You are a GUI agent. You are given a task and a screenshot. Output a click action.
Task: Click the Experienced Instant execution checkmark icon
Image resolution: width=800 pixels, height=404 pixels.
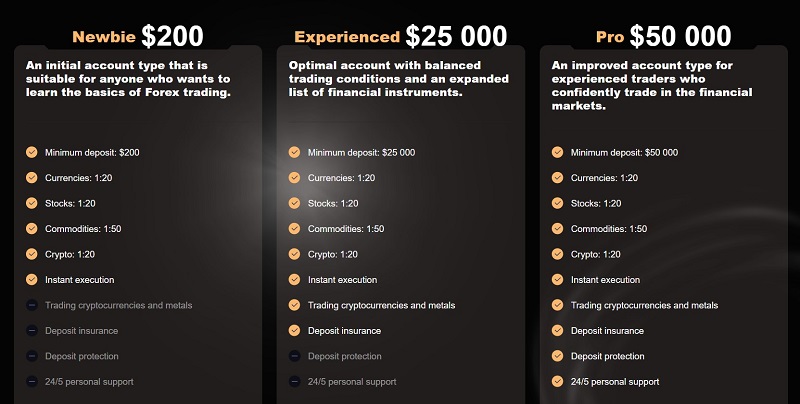pos(294,280)
